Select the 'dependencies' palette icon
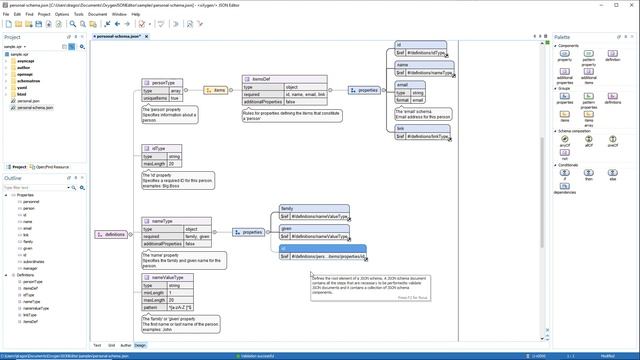 coord(564,186)
